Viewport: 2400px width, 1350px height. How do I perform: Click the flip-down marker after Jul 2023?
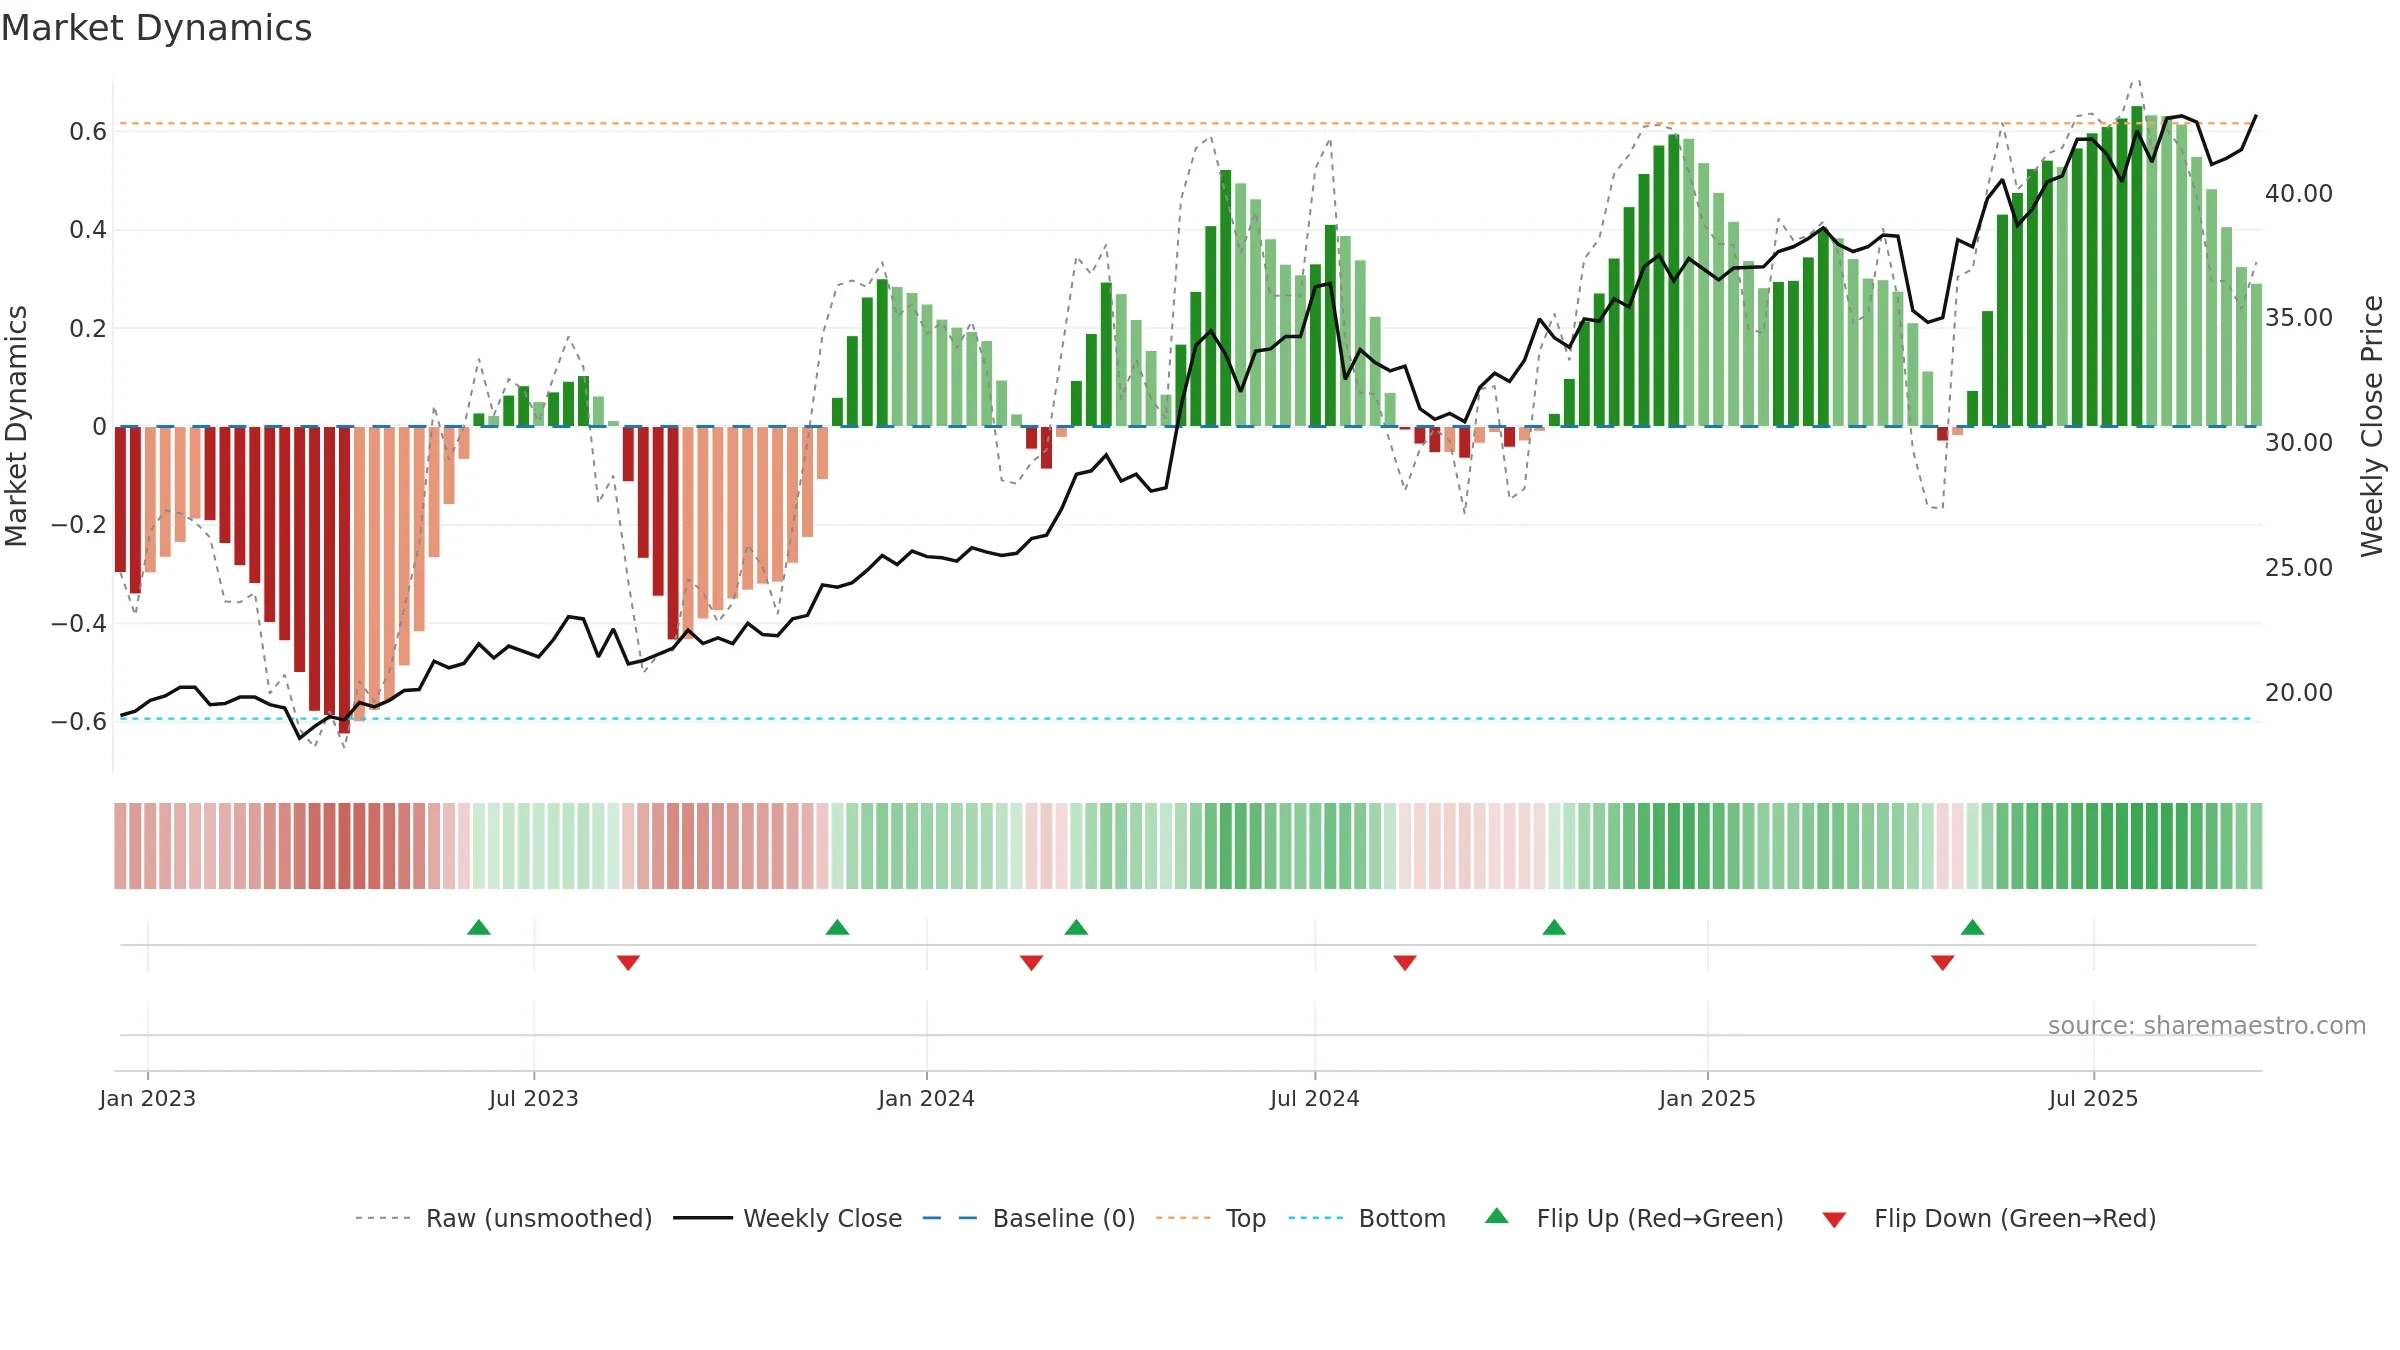[628, 962]
